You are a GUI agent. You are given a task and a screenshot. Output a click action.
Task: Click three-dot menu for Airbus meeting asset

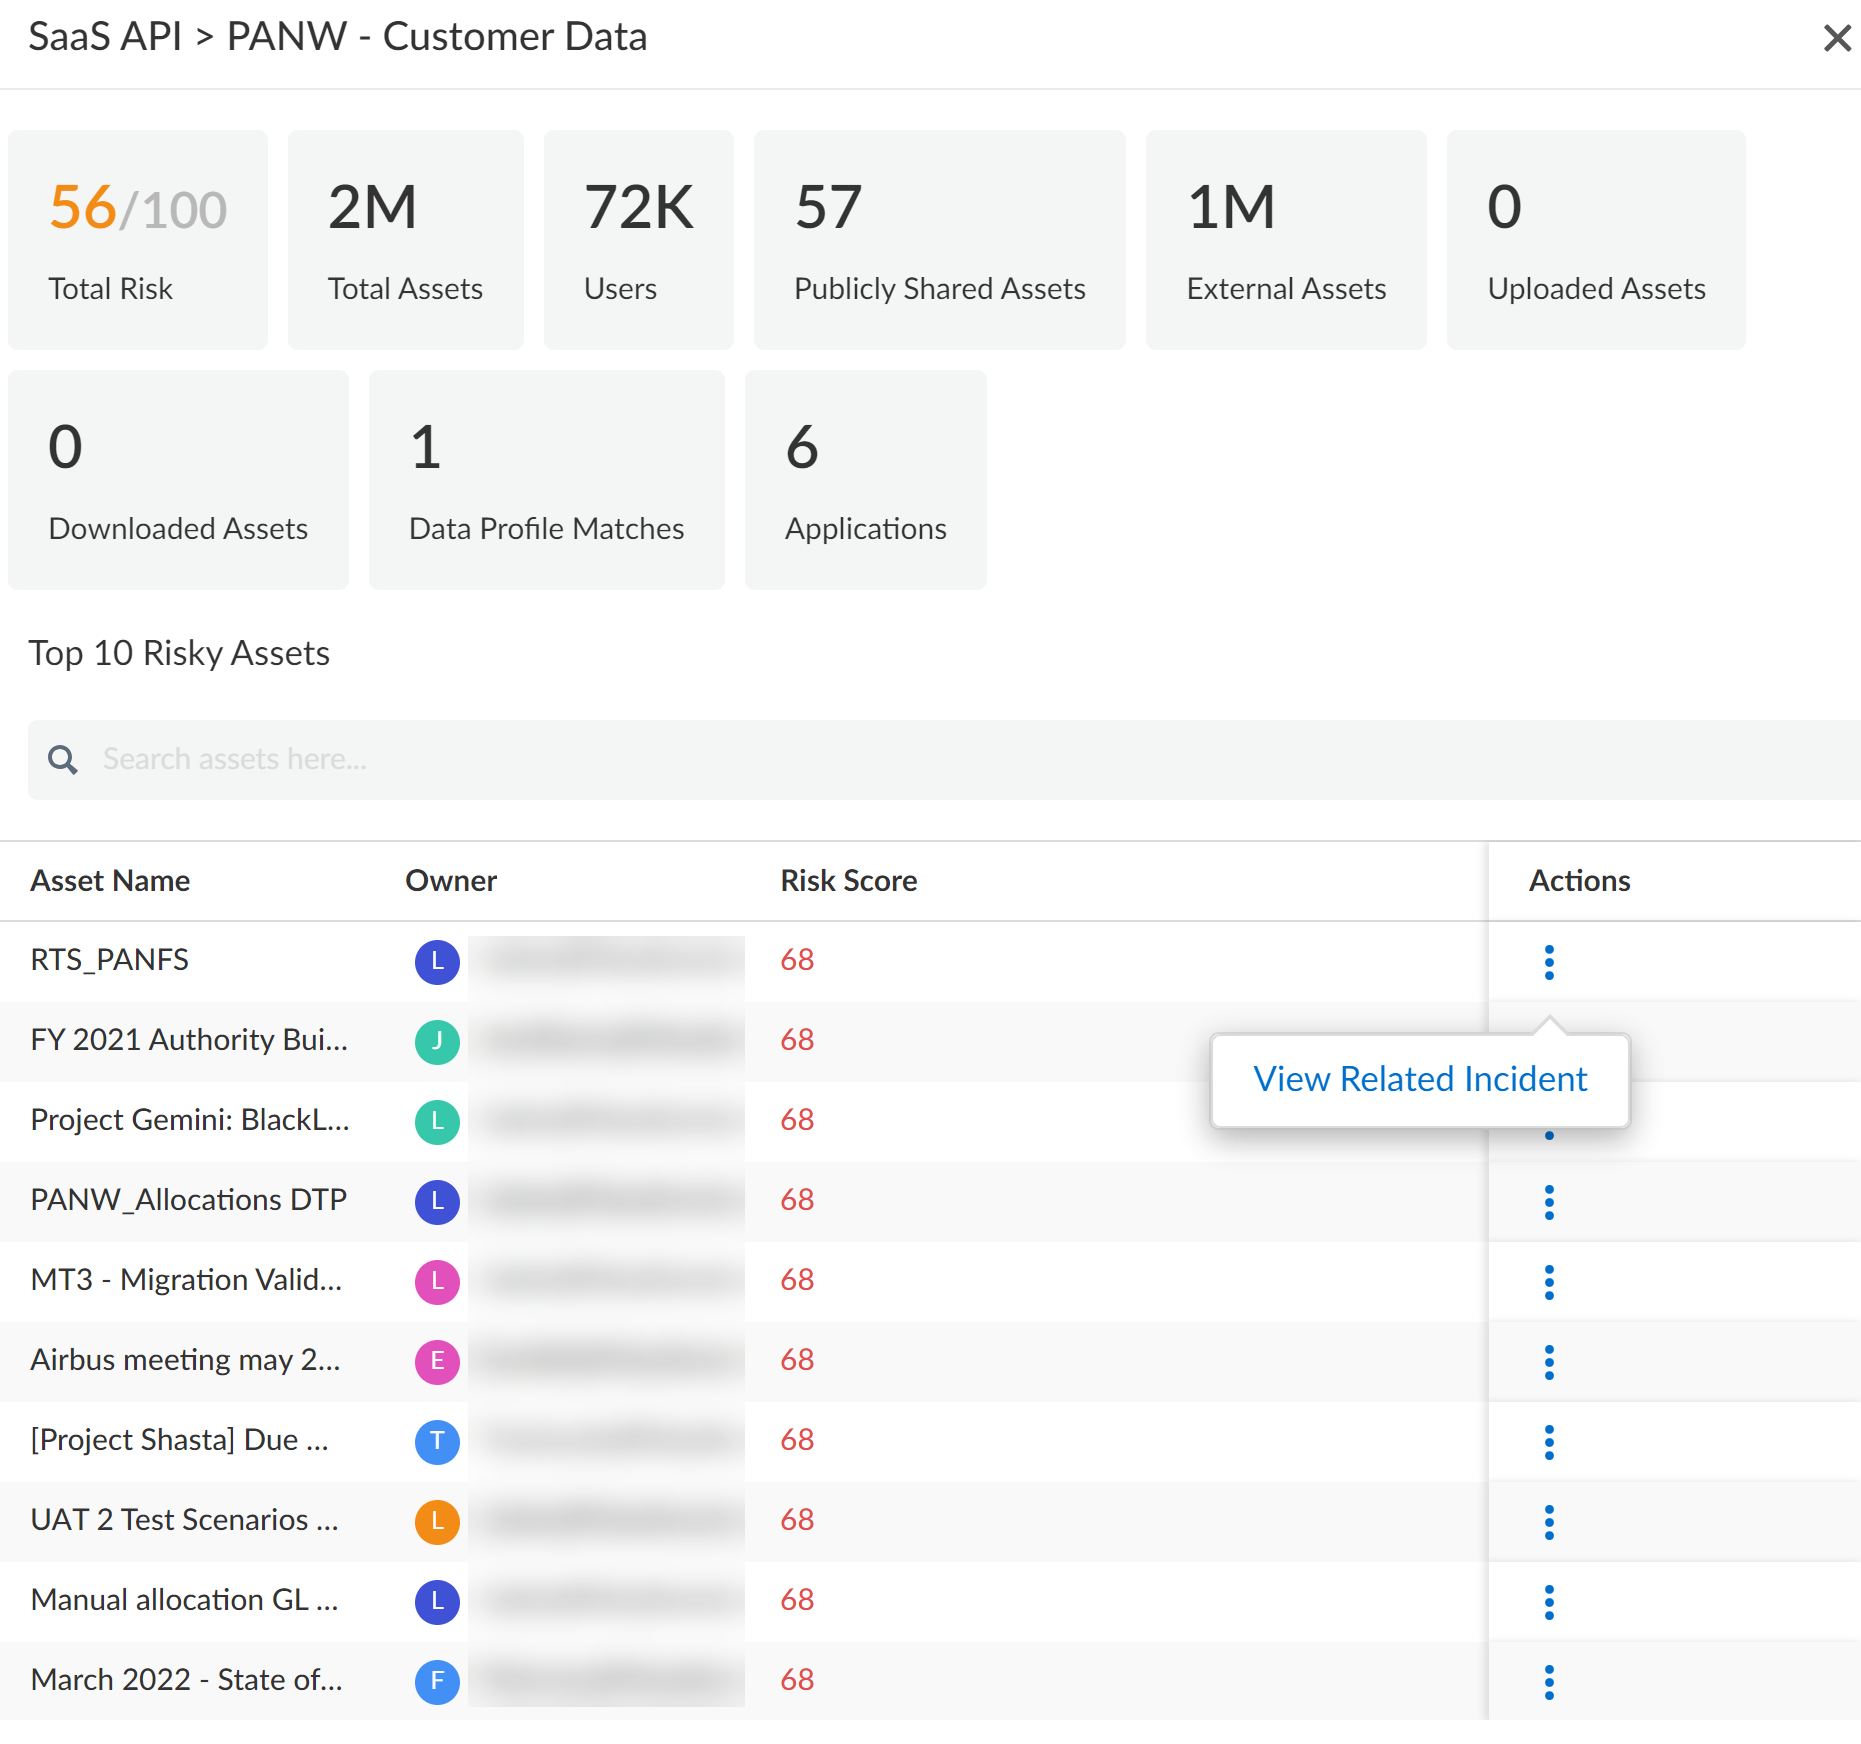(1548, 1362)
